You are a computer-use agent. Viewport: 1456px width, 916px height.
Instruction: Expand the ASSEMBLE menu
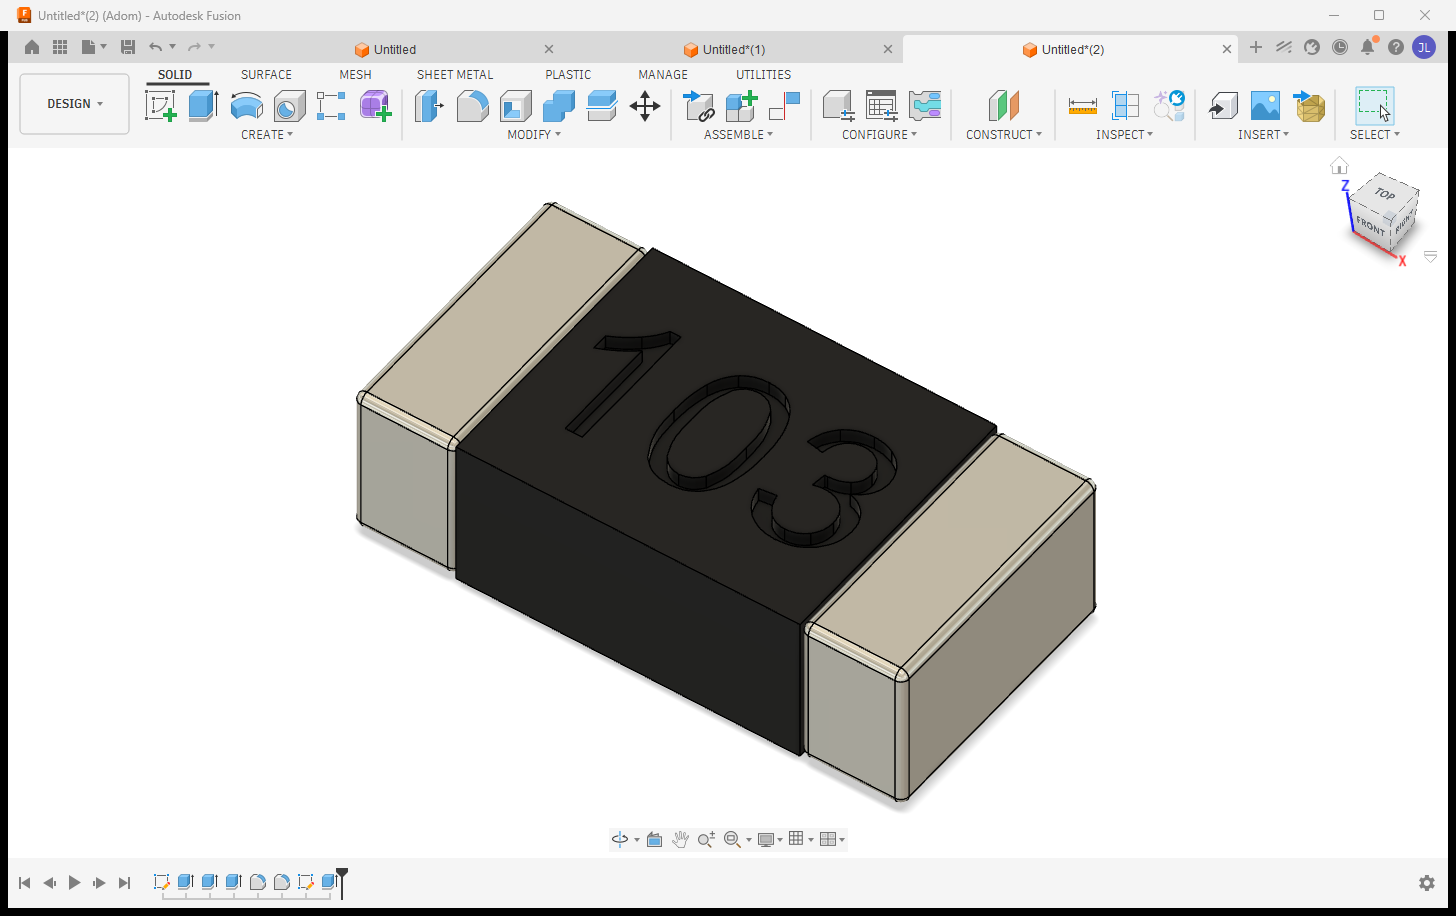738,134
